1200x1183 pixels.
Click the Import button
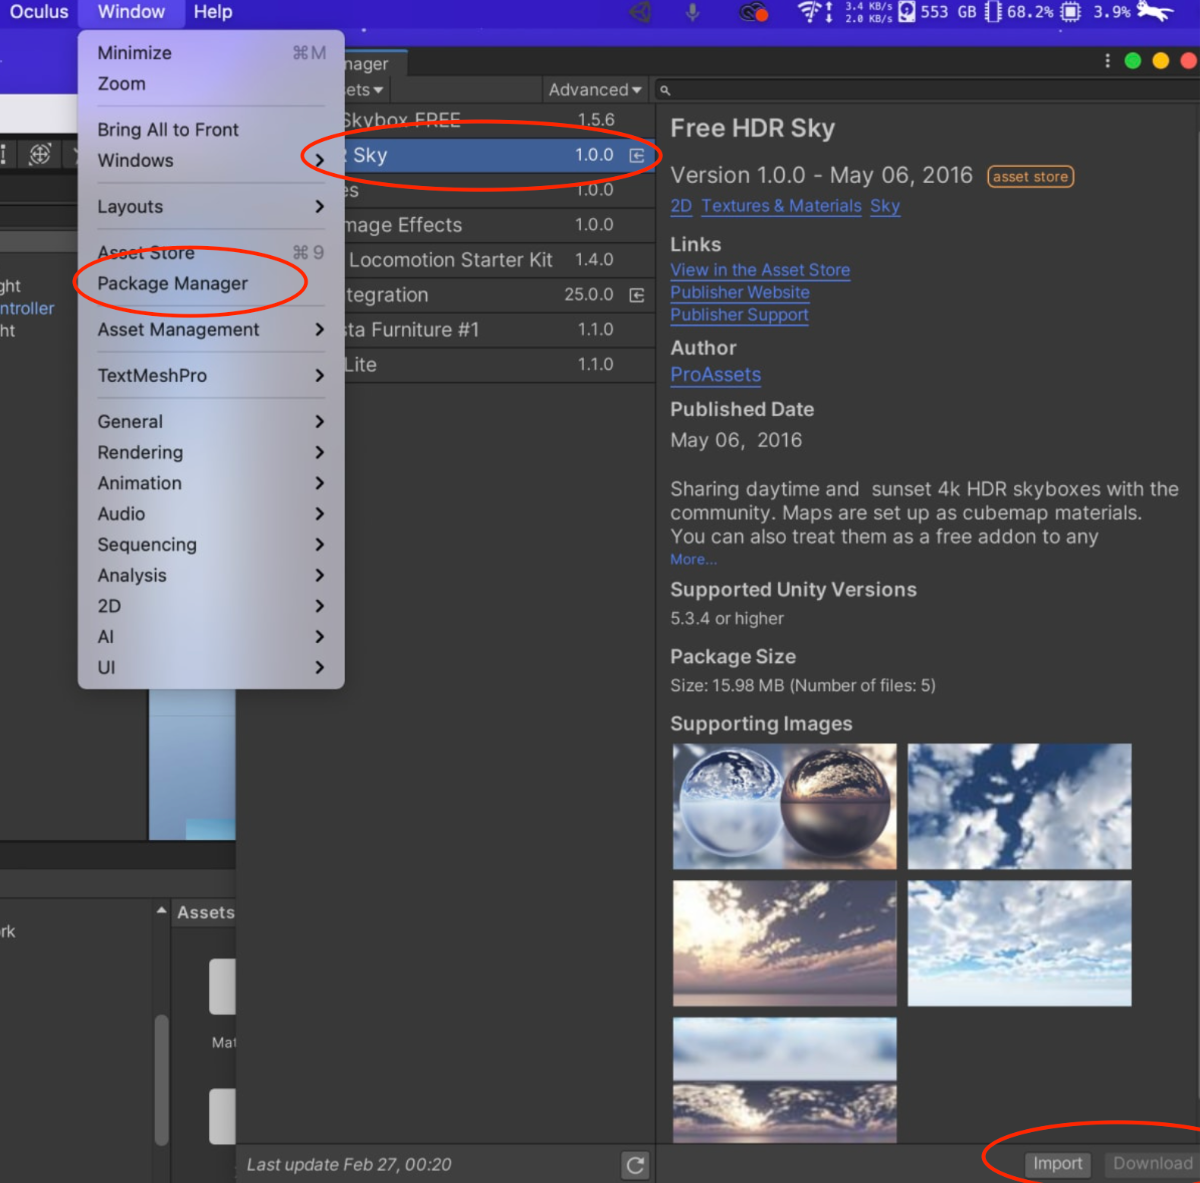coord(1058,1164)
